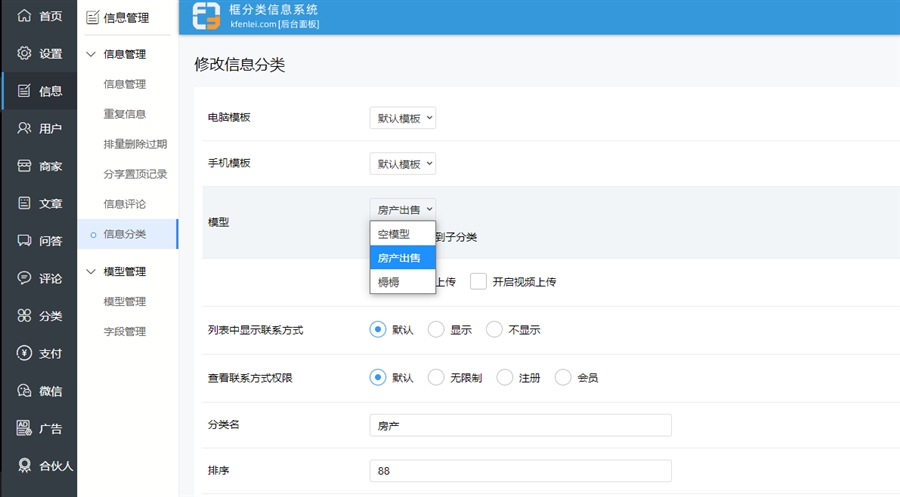
Task: Enable the video upload (开启视频上传) checkbox
Action: pyautogui.click(x=478, y=282)
